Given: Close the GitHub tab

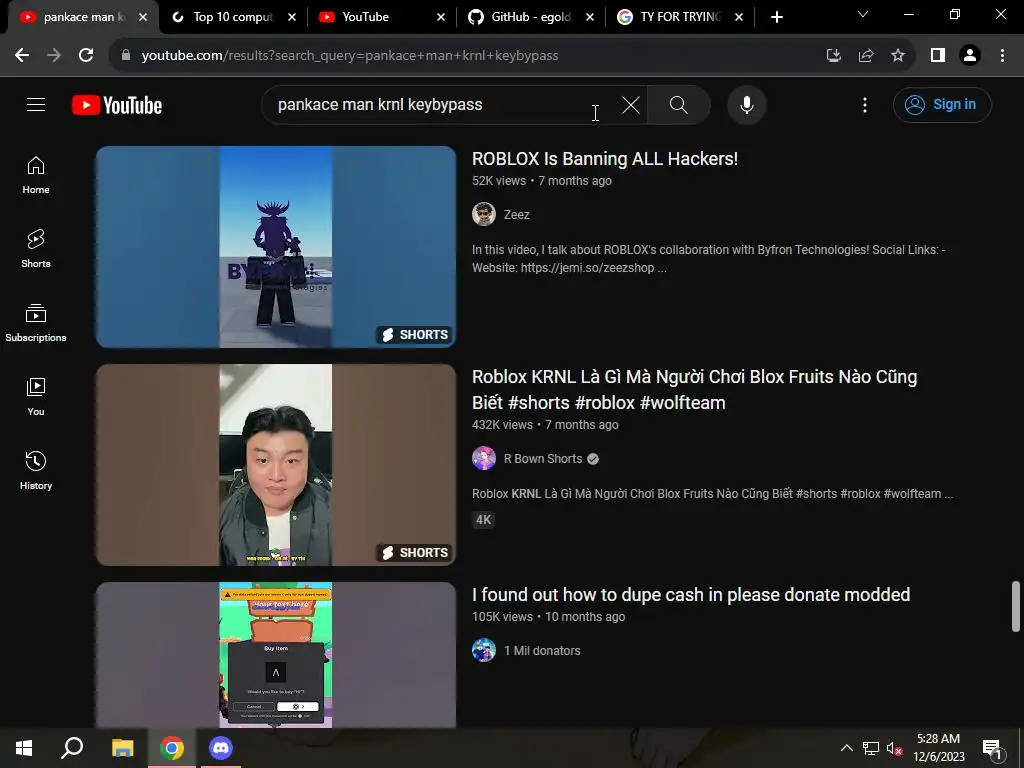Looking at the screenshot, I should tap(590, 17).
